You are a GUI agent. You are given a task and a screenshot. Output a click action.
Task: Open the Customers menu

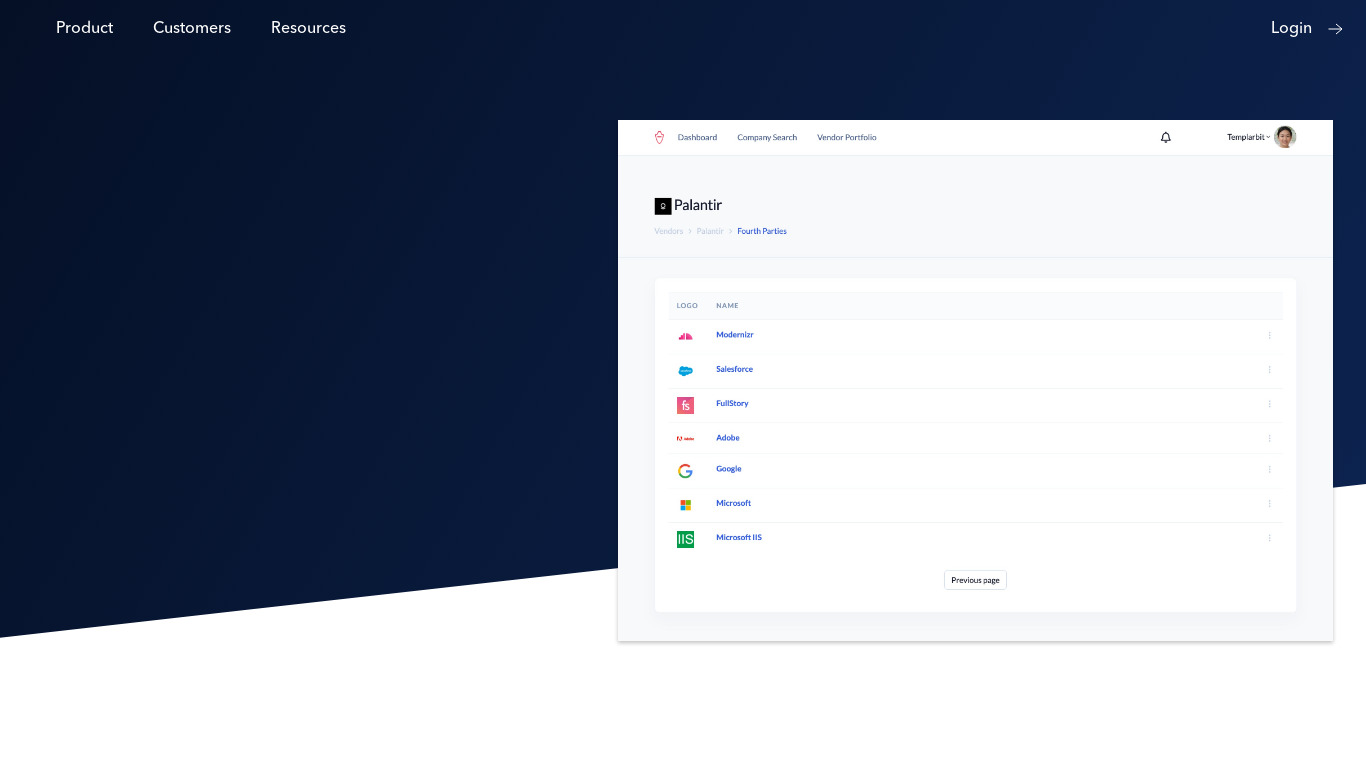[x=192, y=28]
